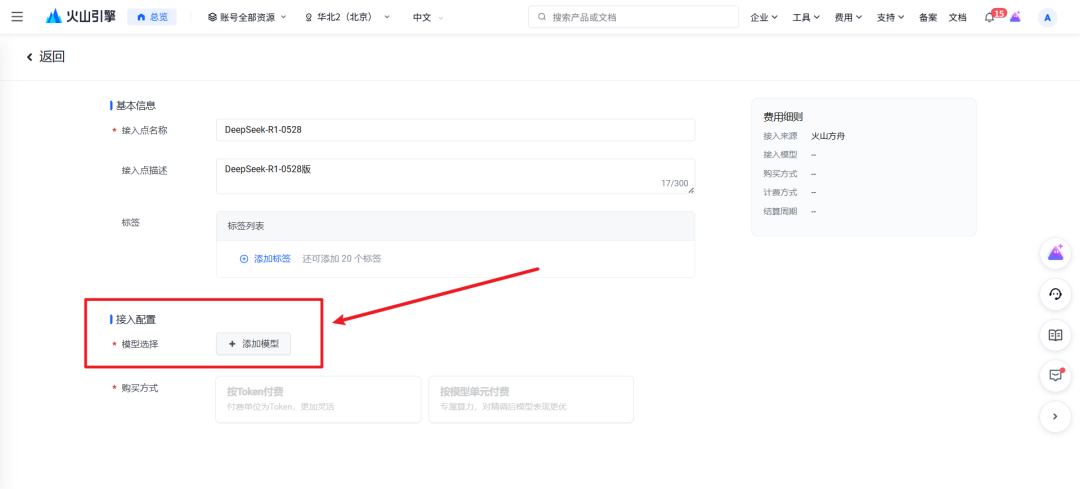Image resolution: width=1080 pixels, height=489 pixels.
Task: Click the 计费方式 label
Action: pos(780,192)
